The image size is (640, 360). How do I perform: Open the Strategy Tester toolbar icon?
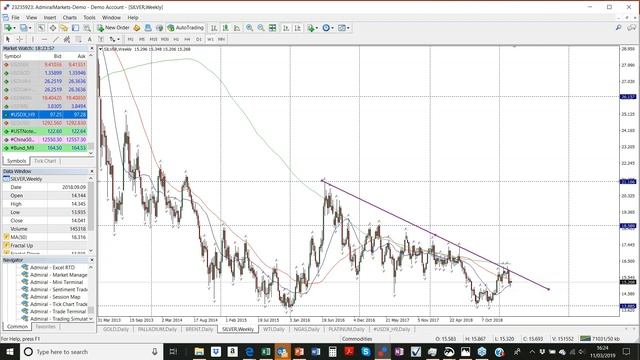pyautogui.click(x=87, y=28)
